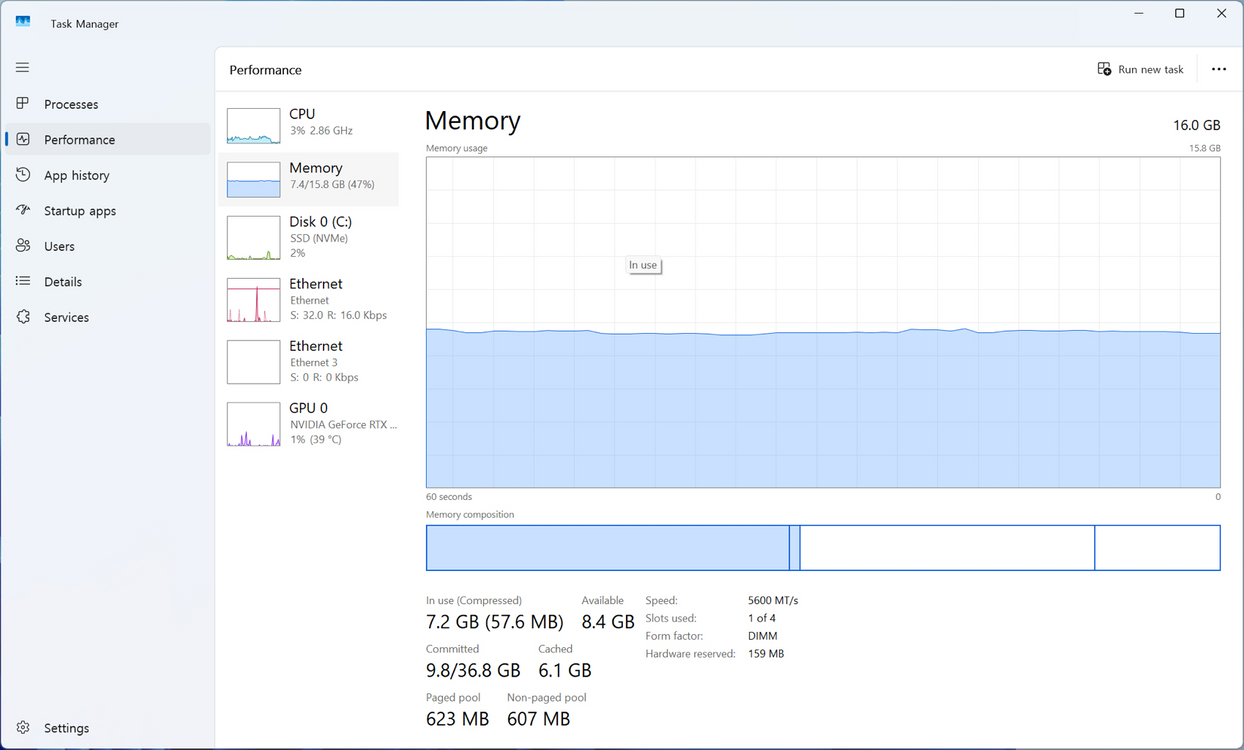Open the first Ethernet adapter graph
Image resolution: width=1244 pixels, height=750 pixels.
253,300
